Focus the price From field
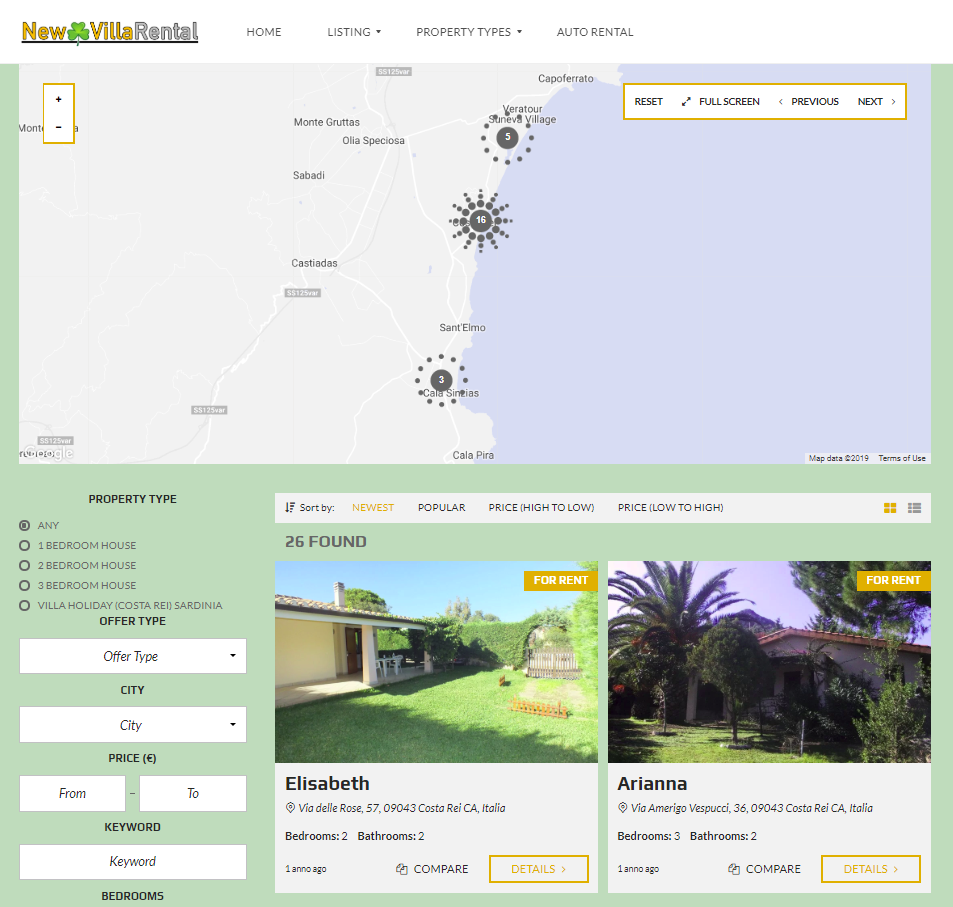The width and height of the screenshot is (953, 907). pos(72,793)
